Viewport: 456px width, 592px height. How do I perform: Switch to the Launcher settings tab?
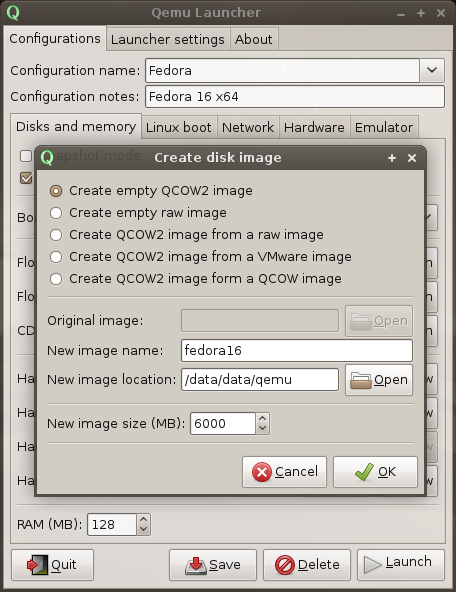(168, 39)
